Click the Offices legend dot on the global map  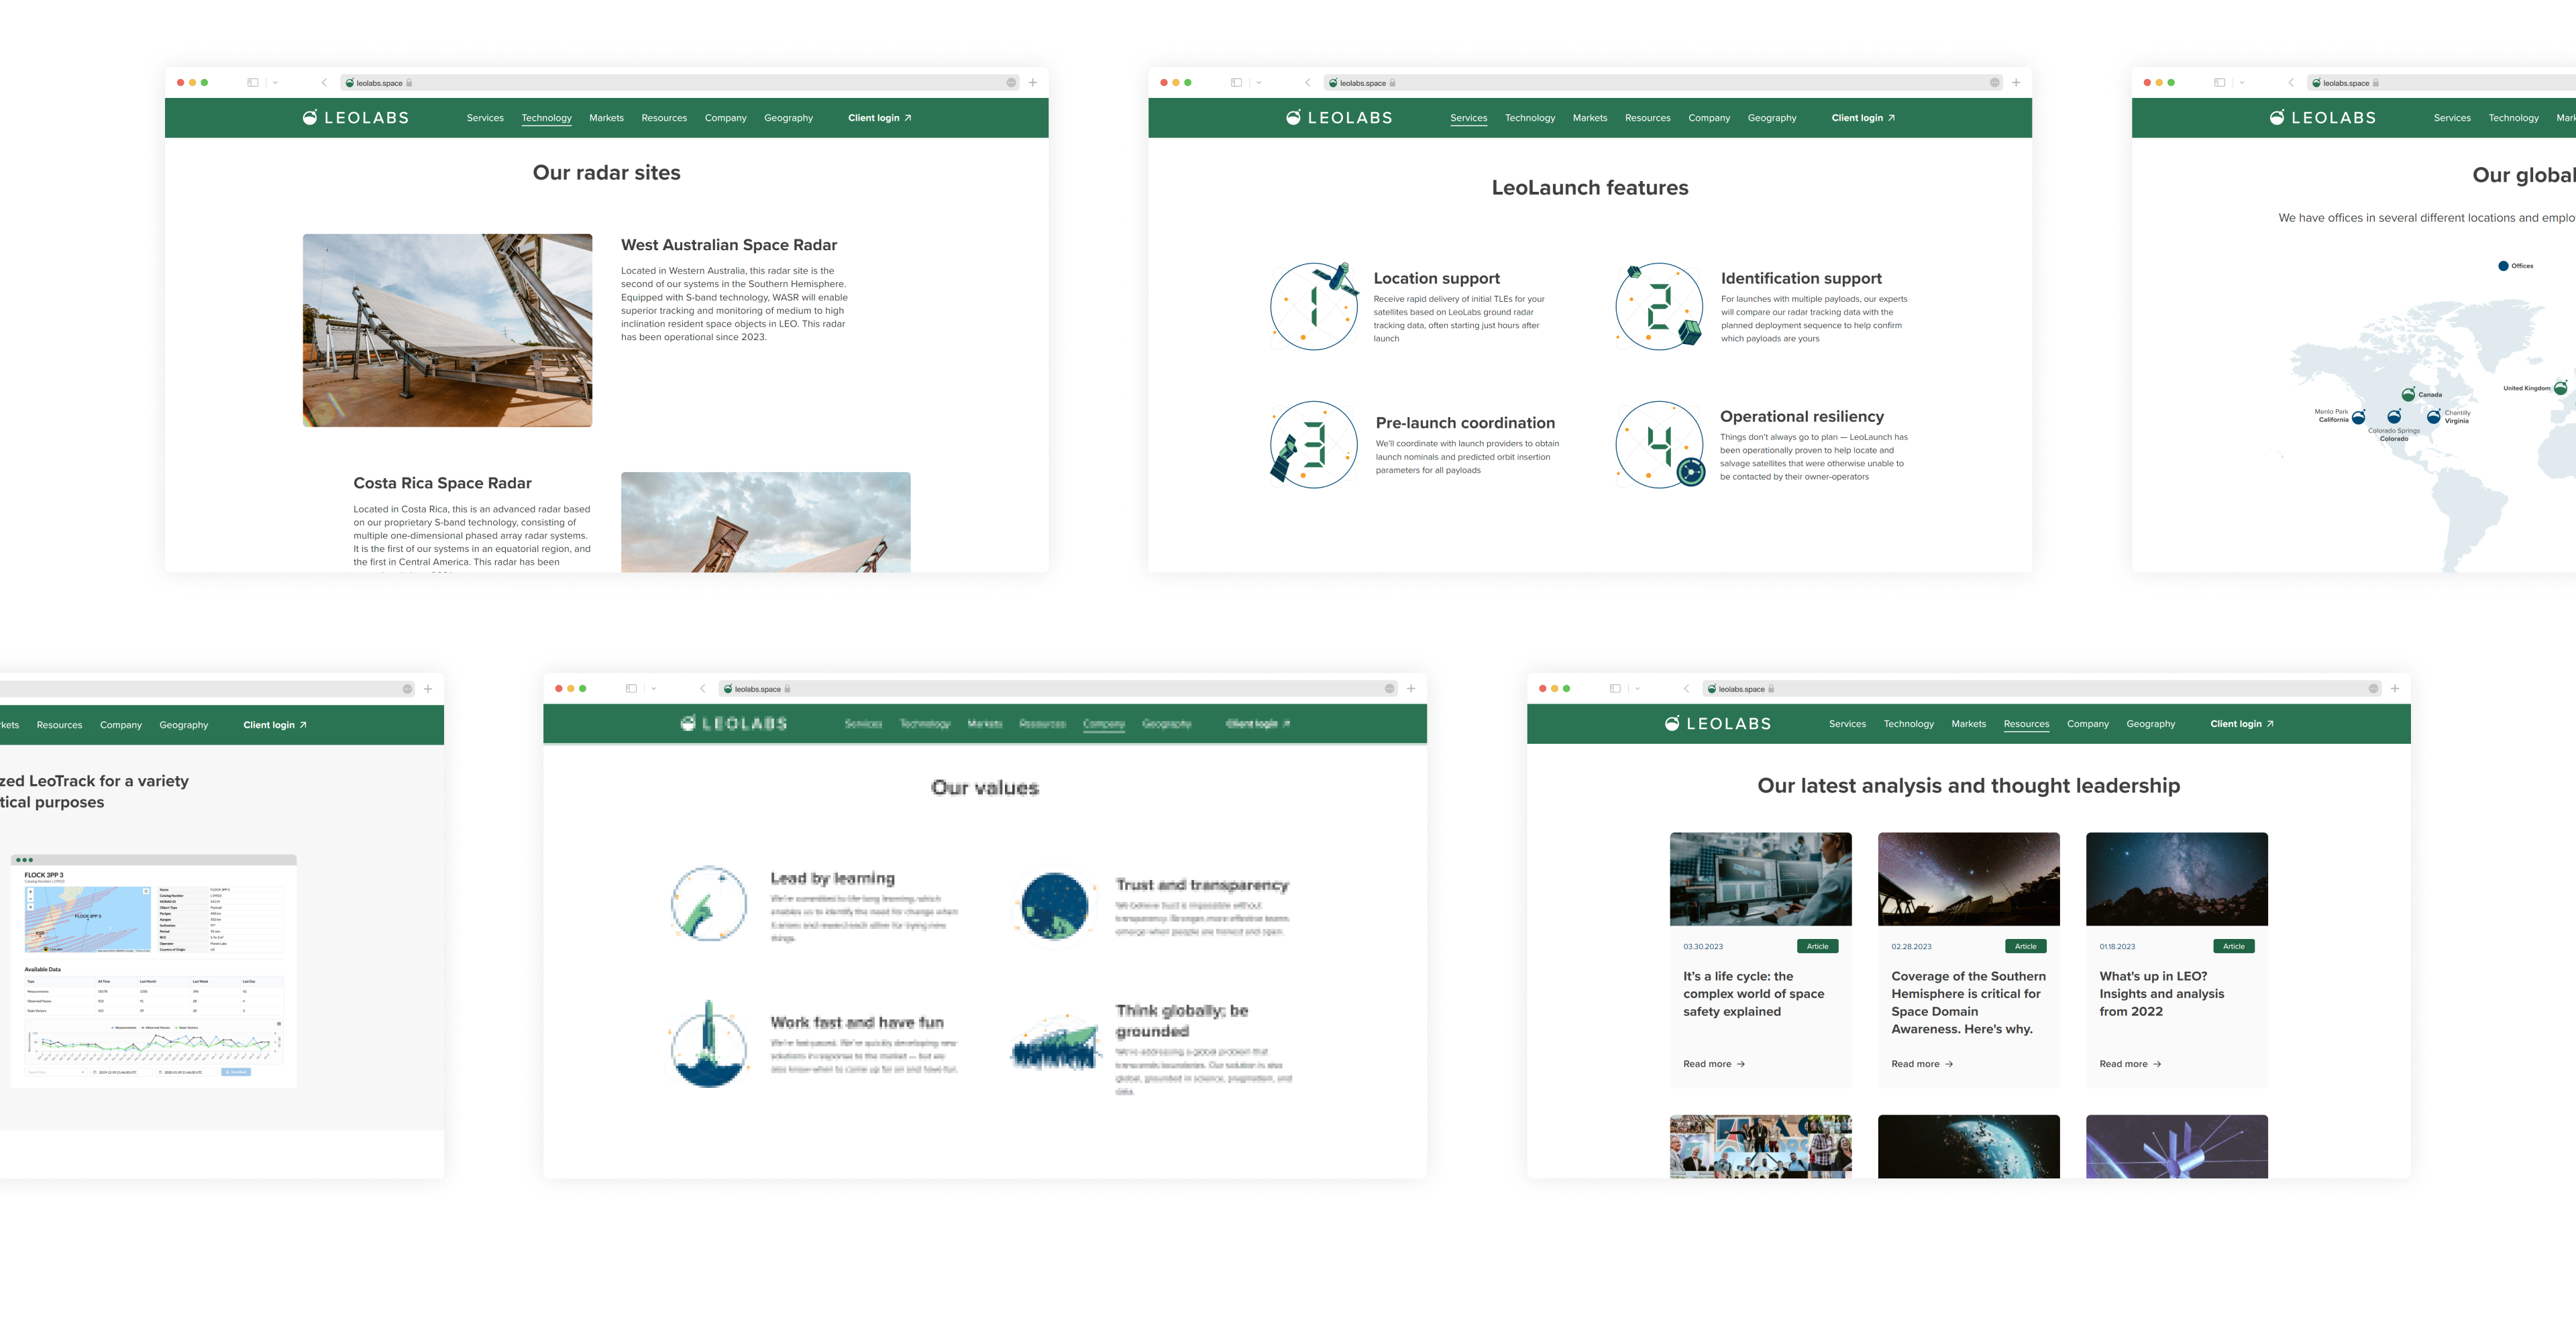(x=2503, y=266)
